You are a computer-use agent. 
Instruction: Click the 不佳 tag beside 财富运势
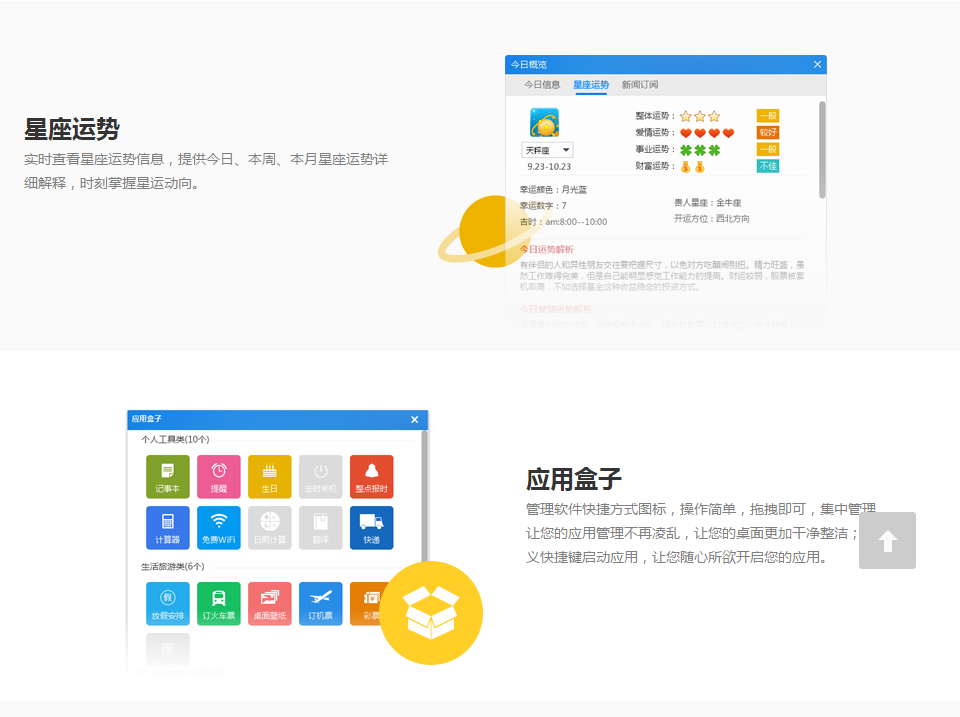click(x=768, y=166)
